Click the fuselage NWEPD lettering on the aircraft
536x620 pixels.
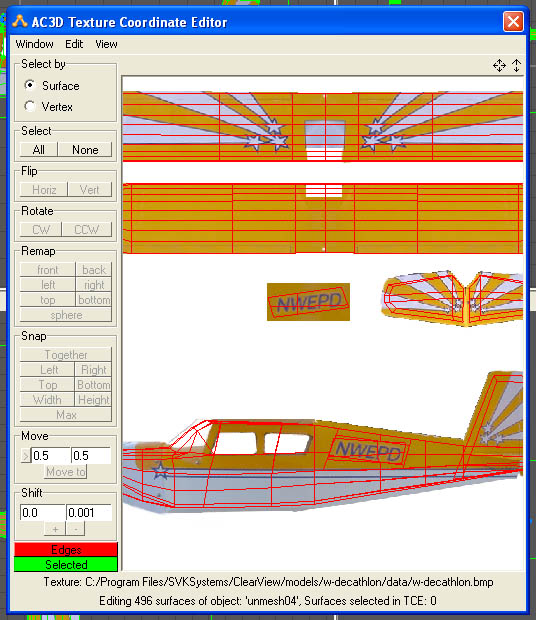click(368, 451)
